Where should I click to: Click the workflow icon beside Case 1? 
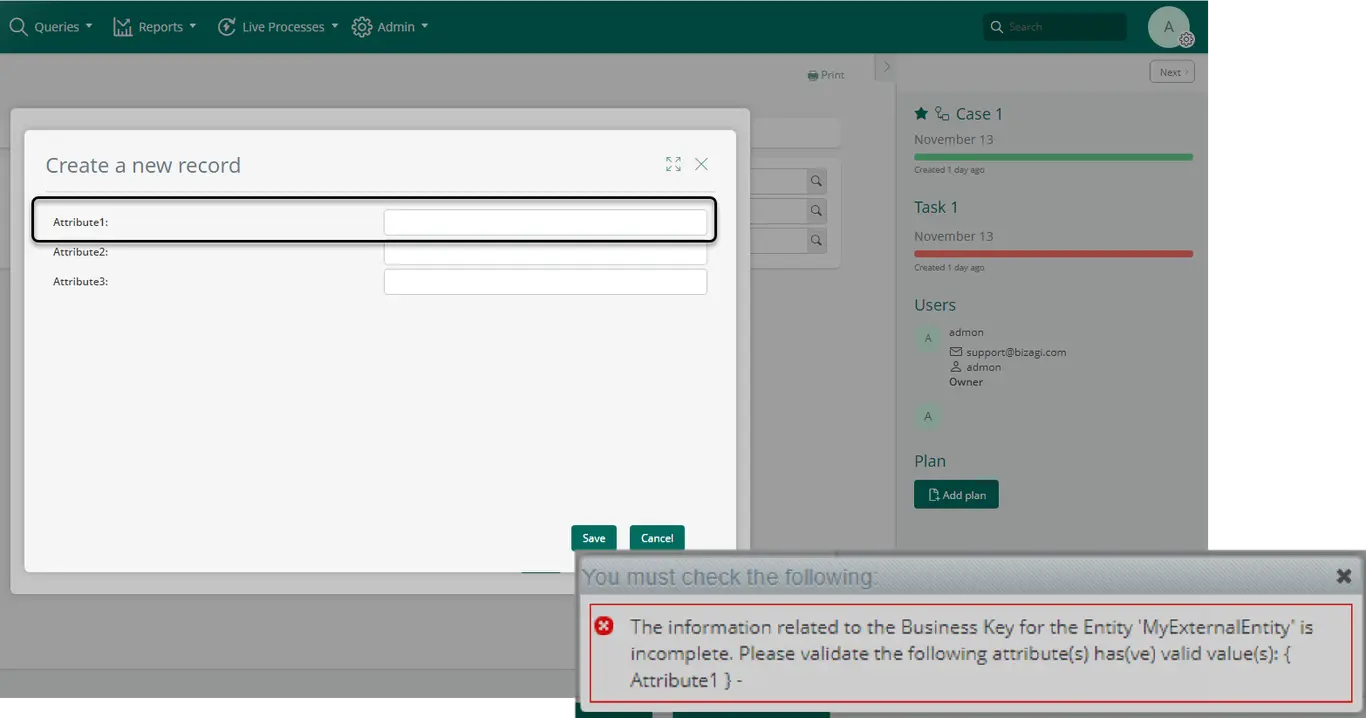coord(942,114)
